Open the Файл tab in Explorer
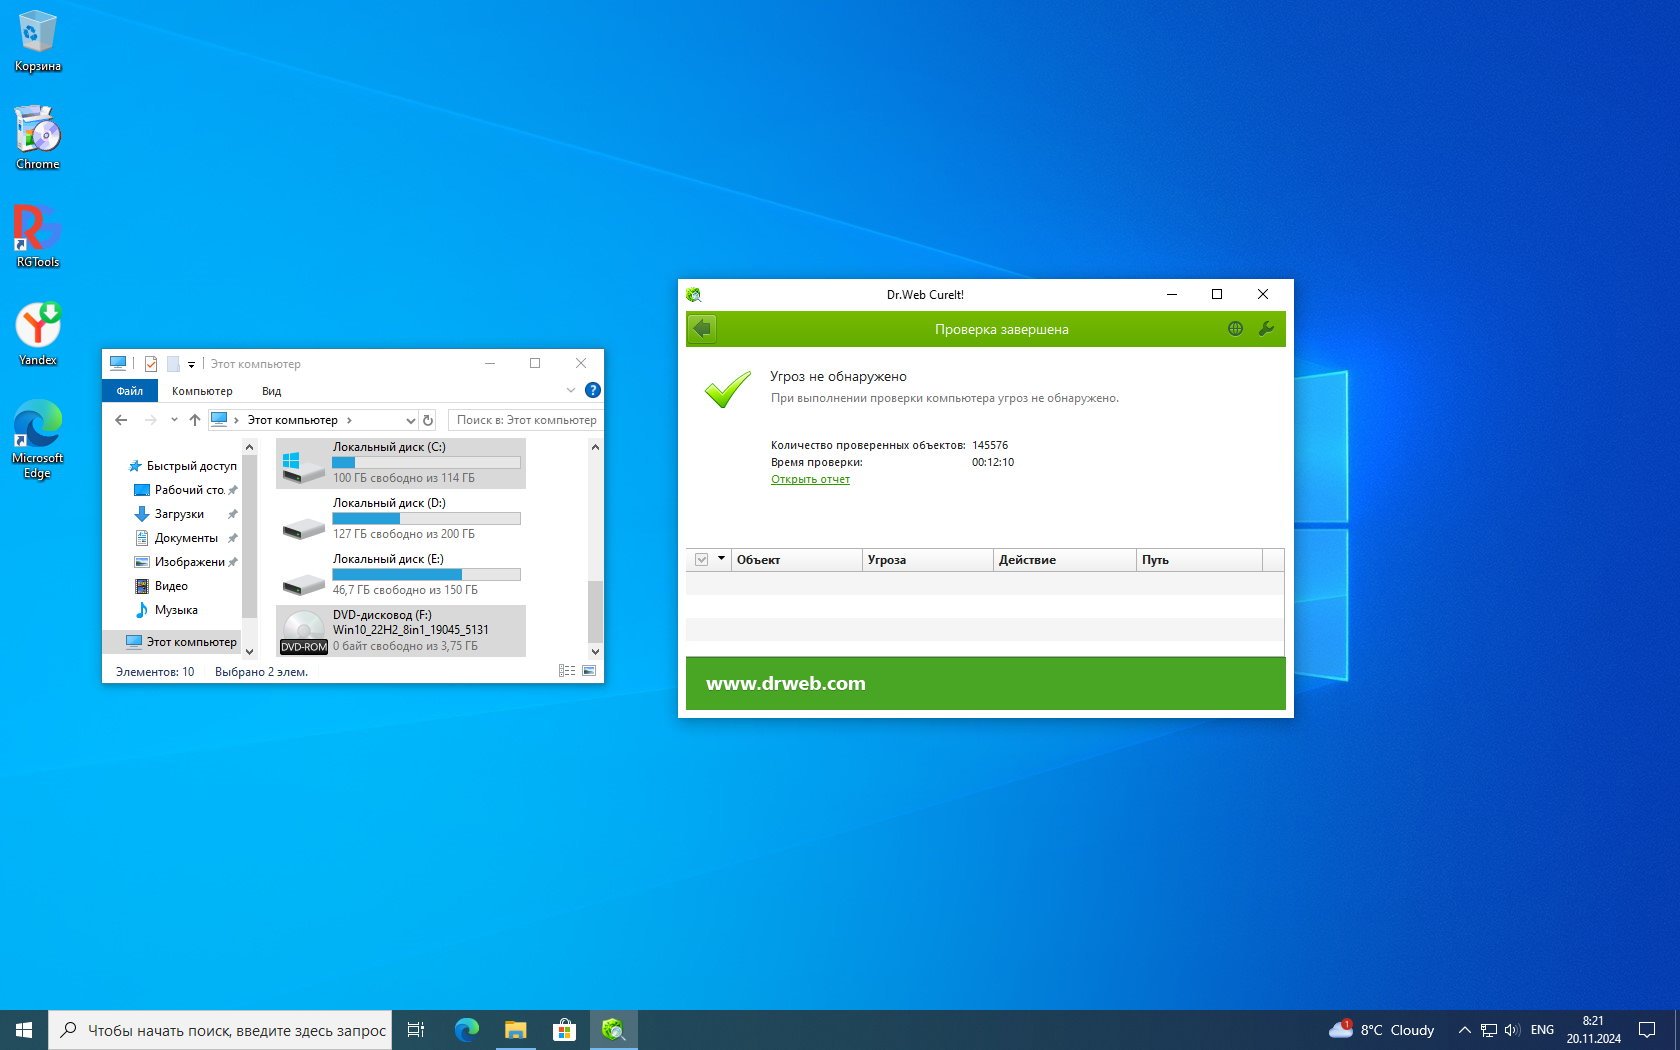 (129, 391)
